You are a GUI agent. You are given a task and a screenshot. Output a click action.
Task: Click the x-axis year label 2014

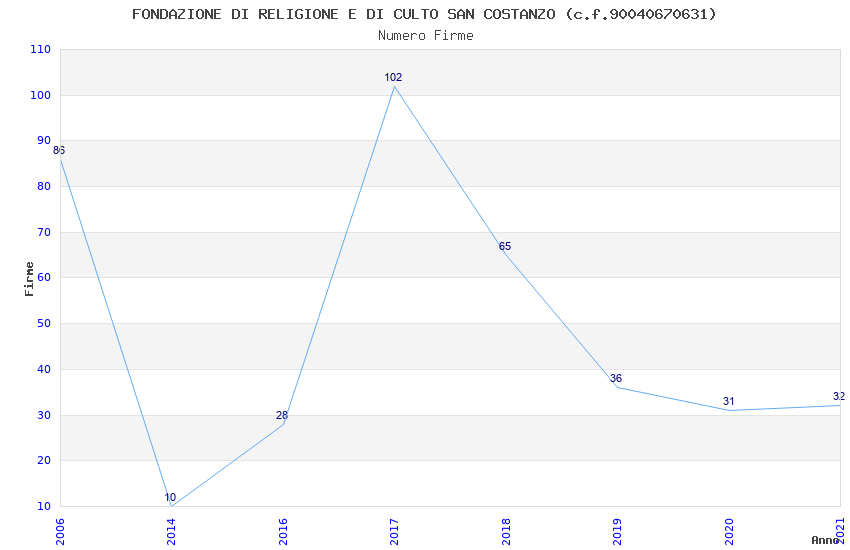171,531
